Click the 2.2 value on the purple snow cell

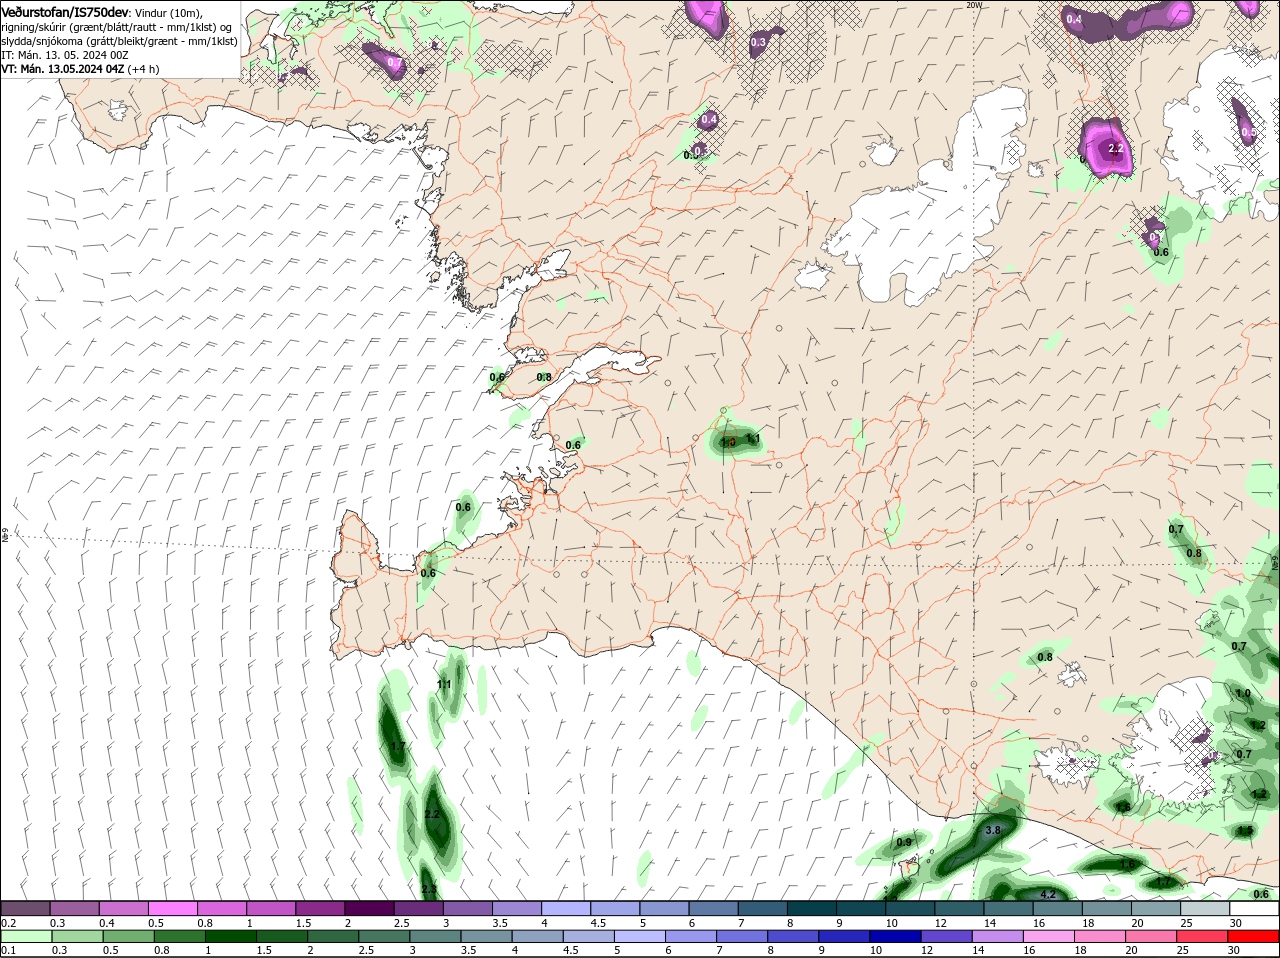click(x=1116, y=148)
